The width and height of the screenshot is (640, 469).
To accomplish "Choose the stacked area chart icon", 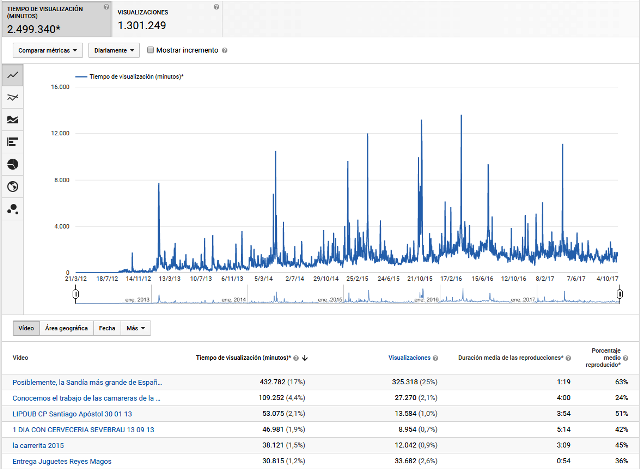I will pyautogui.click(x=13, y=119).
